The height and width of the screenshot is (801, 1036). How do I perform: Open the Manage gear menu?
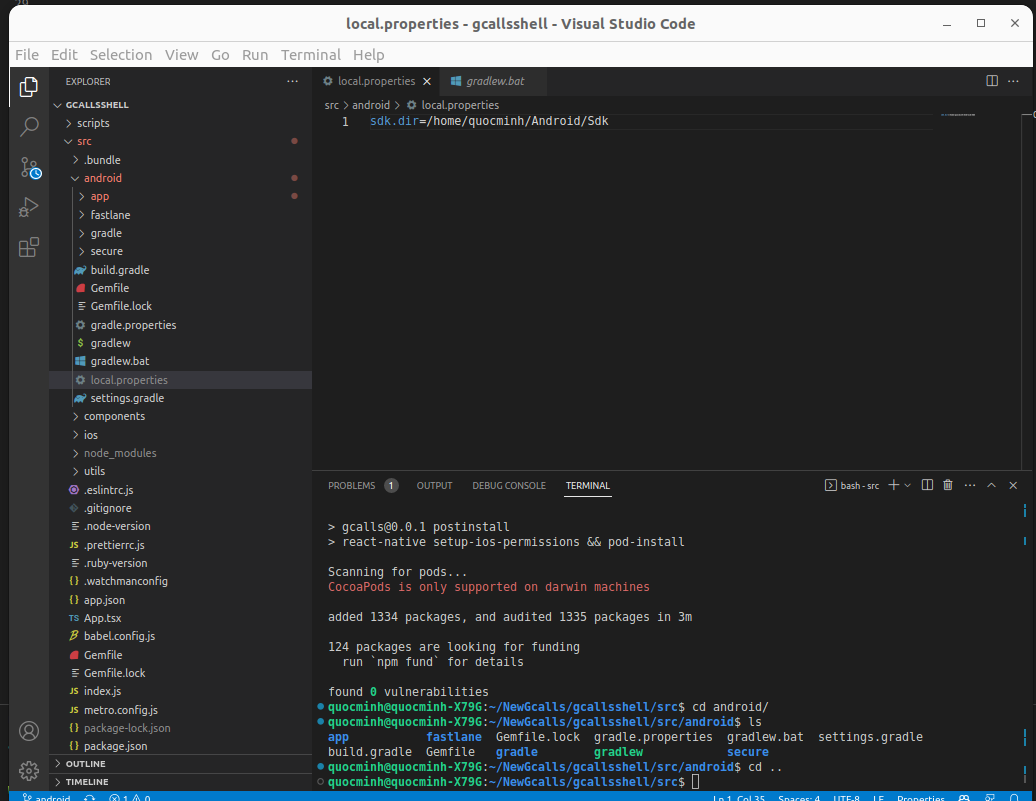tap(29, 771)
